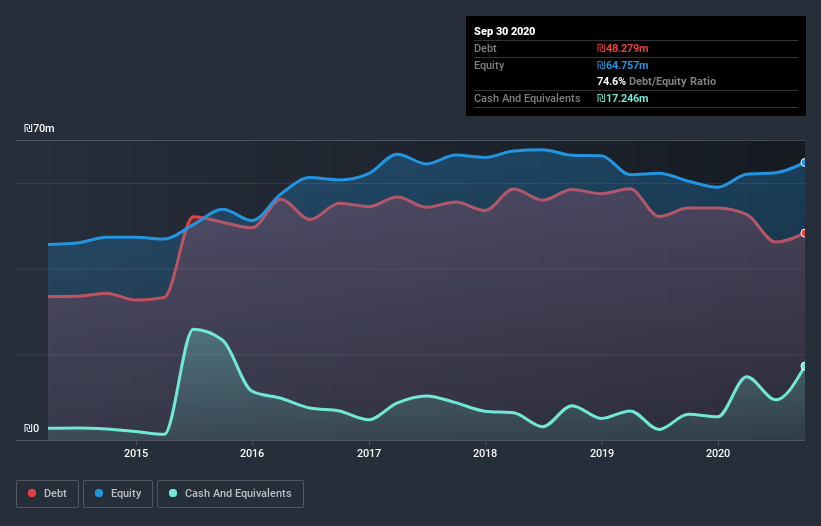Click the ₪70m y-axis label
821x526 pixels.
[39, 128]
